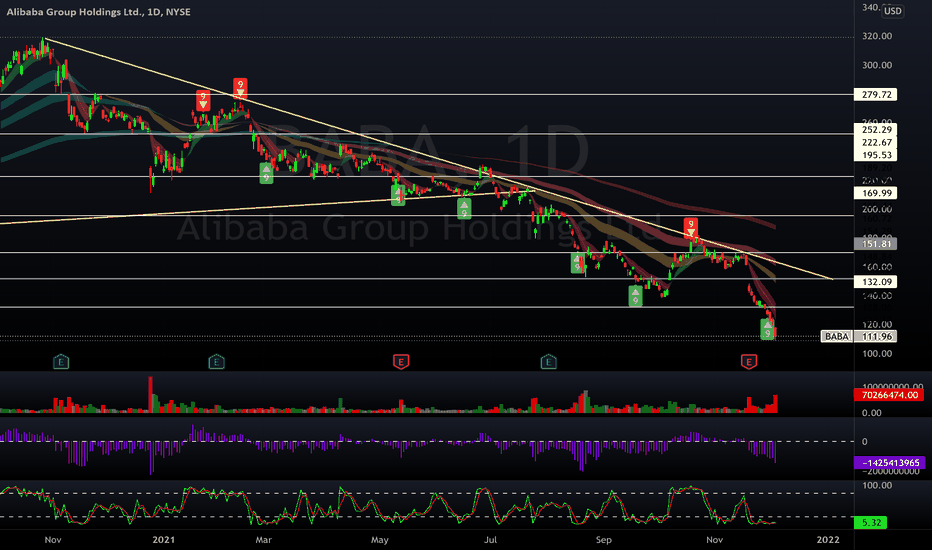932x550 pixels.
Task: Click the 2022 label on the time axis
Action: [828, 540]
